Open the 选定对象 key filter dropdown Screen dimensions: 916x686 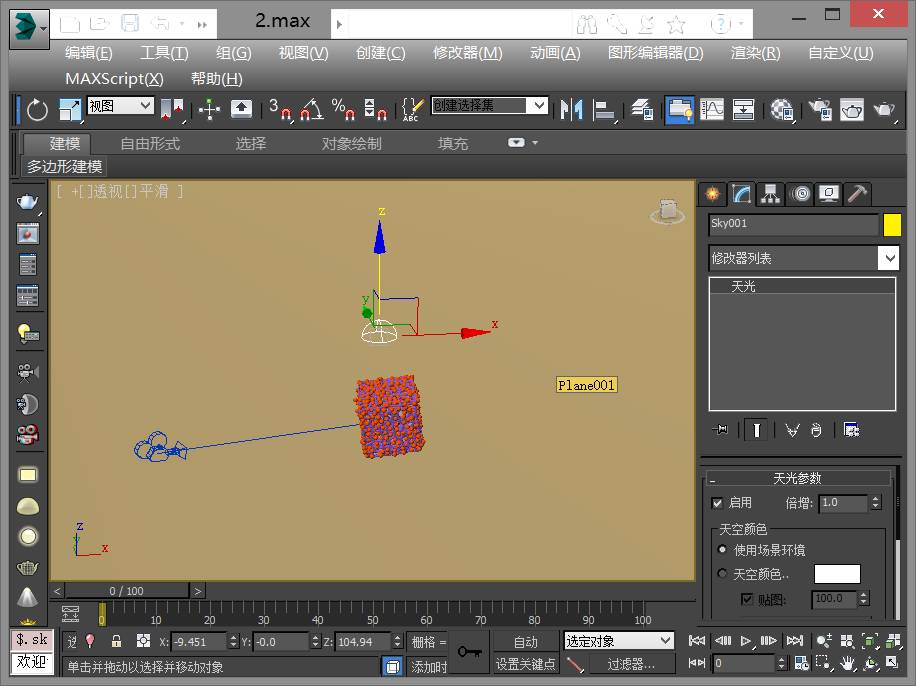click(619, 641)
